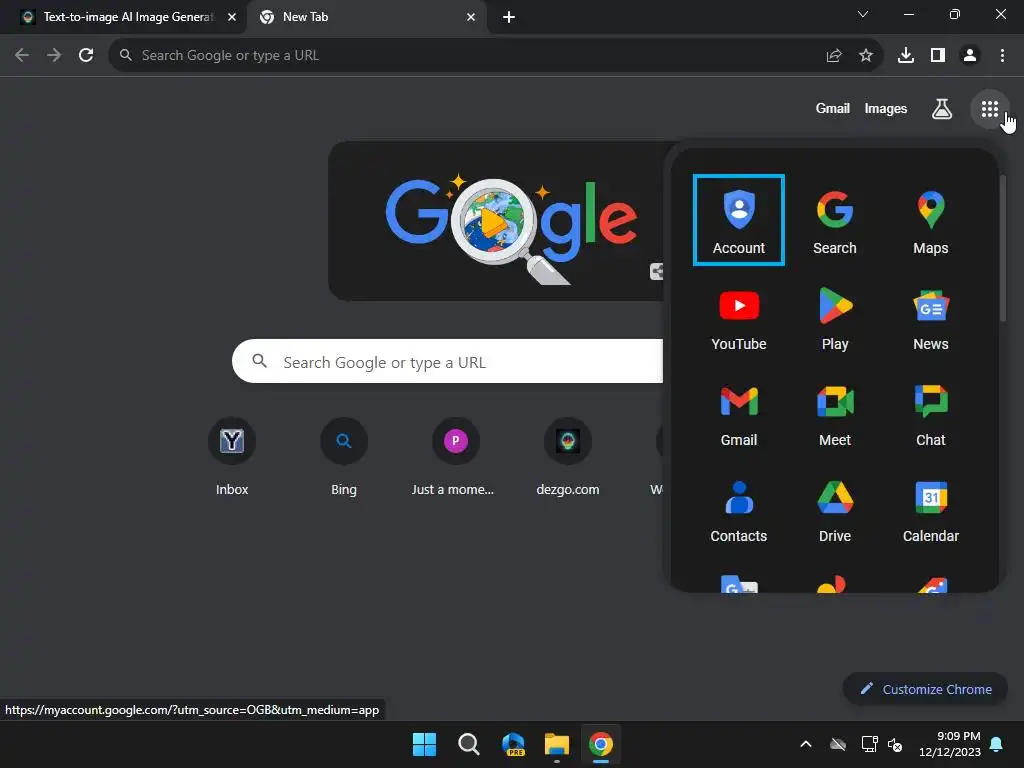This screenshot has width=1024, height=768.
Task: Click the OneDrive cloud tray icon
Action: pyautogui.click(x=838, y=744)
